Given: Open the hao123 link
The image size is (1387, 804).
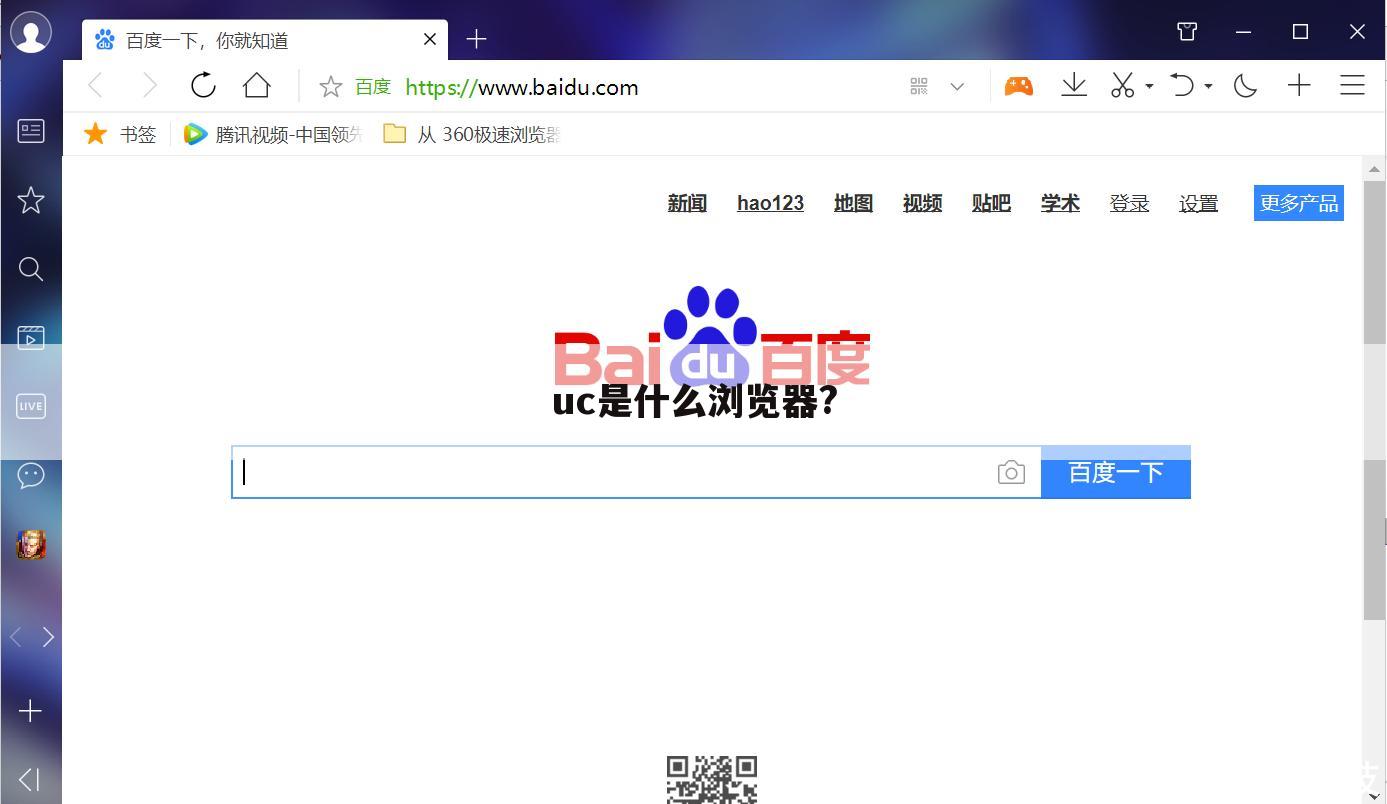Looking at the screenshot, I should tap(770, 203).
